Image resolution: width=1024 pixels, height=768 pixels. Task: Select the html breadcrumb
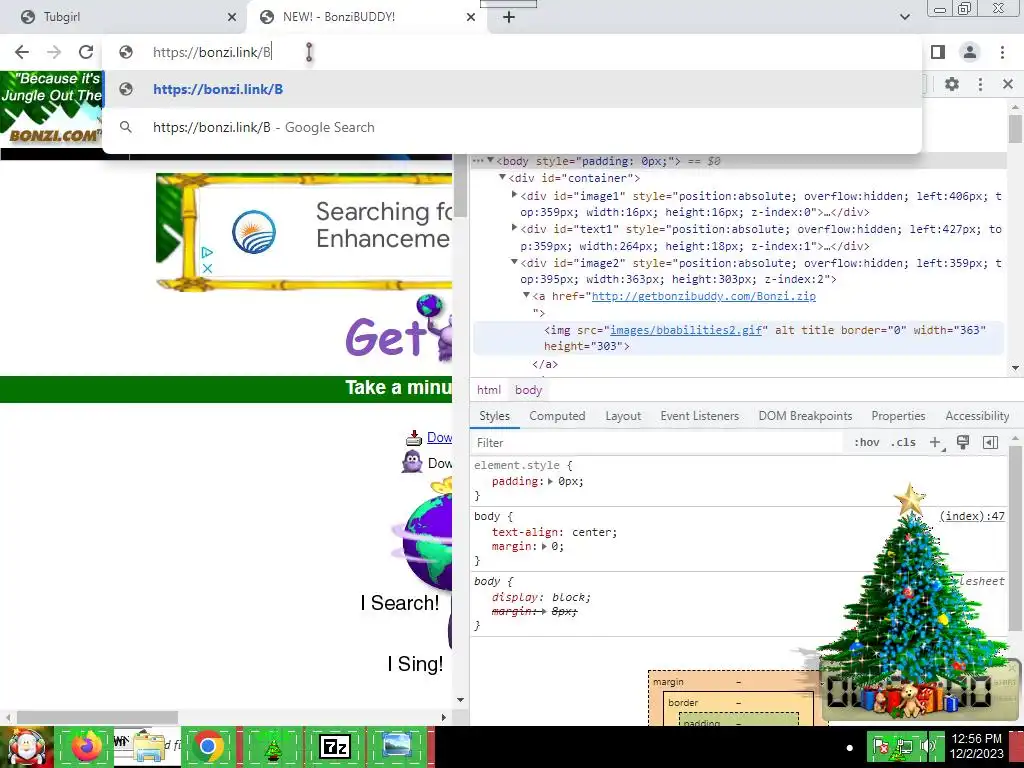click(x=488, y=390)
